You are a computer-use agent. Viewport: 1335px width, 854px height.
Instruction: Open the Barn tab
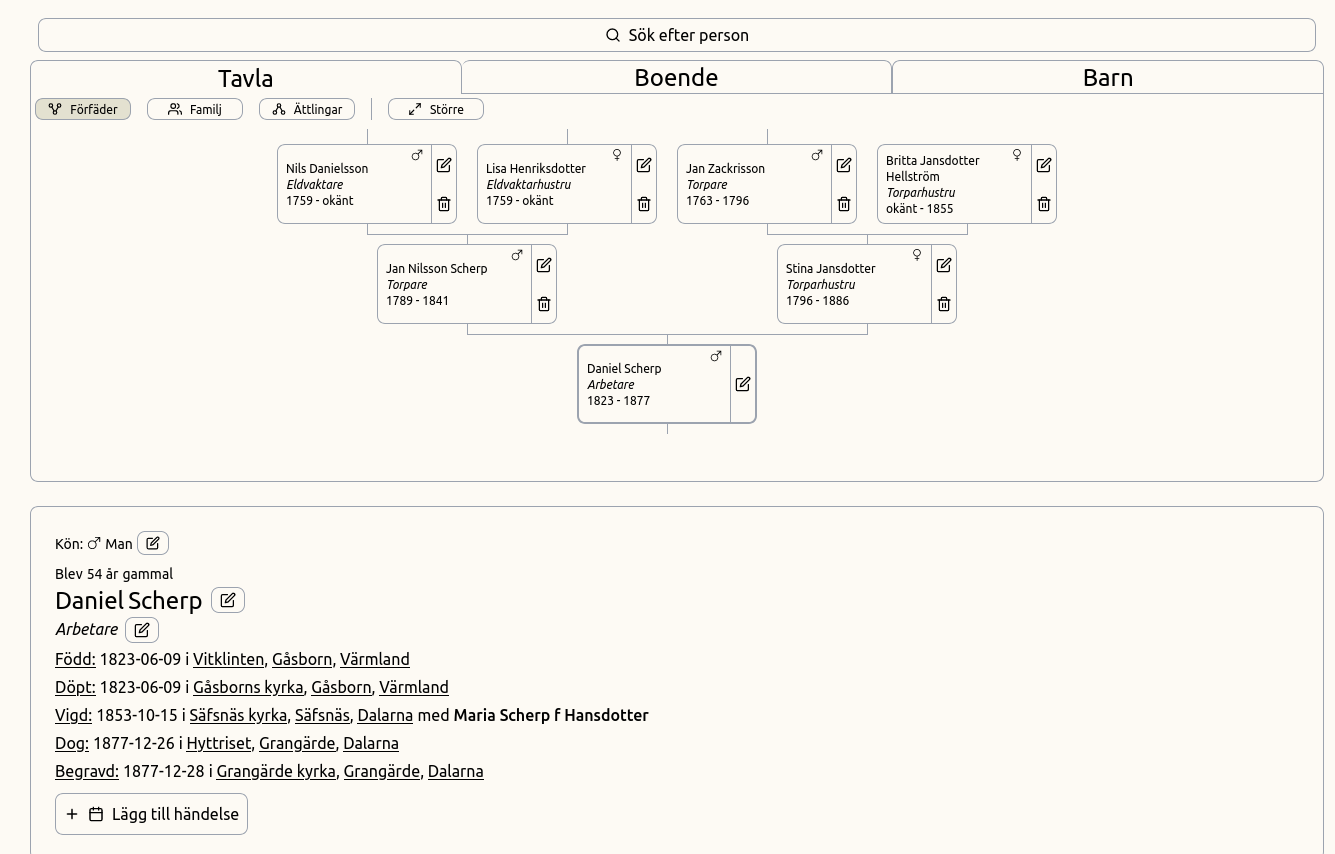click(1107, 78)
